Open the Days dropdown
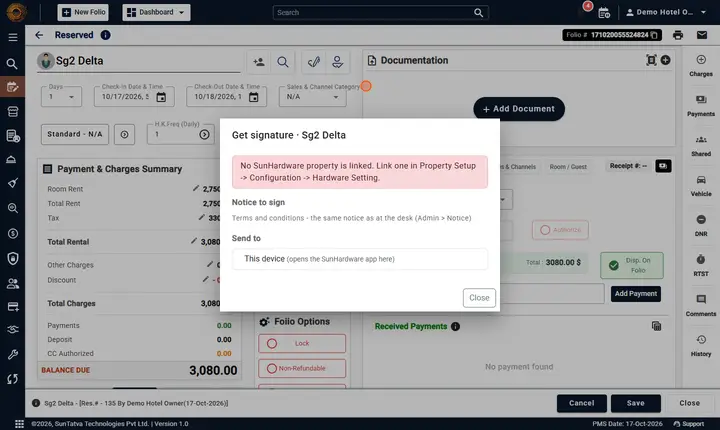The height and width of the screenshot is (430, 720). click(62, 96)
